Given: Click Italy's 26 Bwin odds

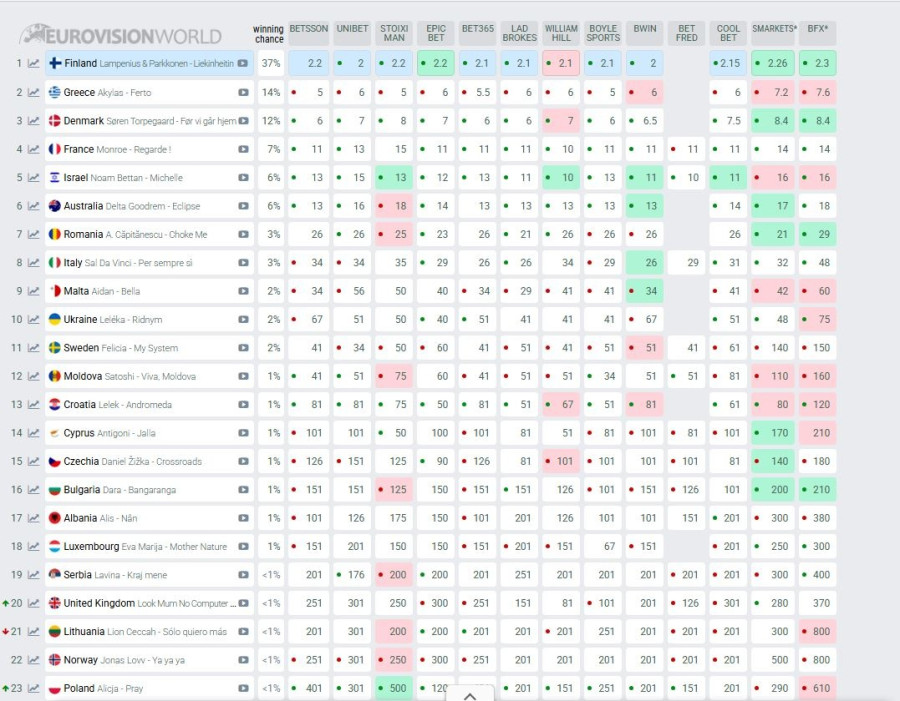Looking at the screenshot, I should tap(645, 263).
